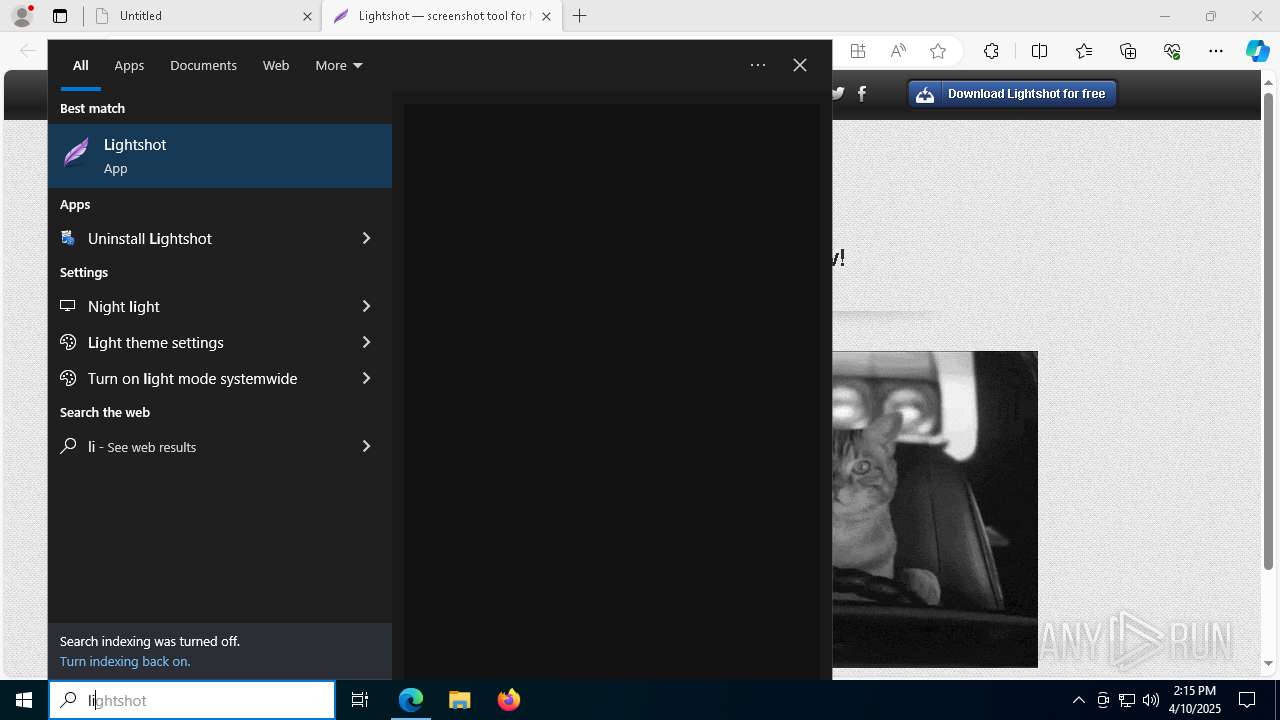Image resolution: width=1280 pixels, height=720 pixels.
Task: Click the taskbar search input field
Action: (192, 700)
